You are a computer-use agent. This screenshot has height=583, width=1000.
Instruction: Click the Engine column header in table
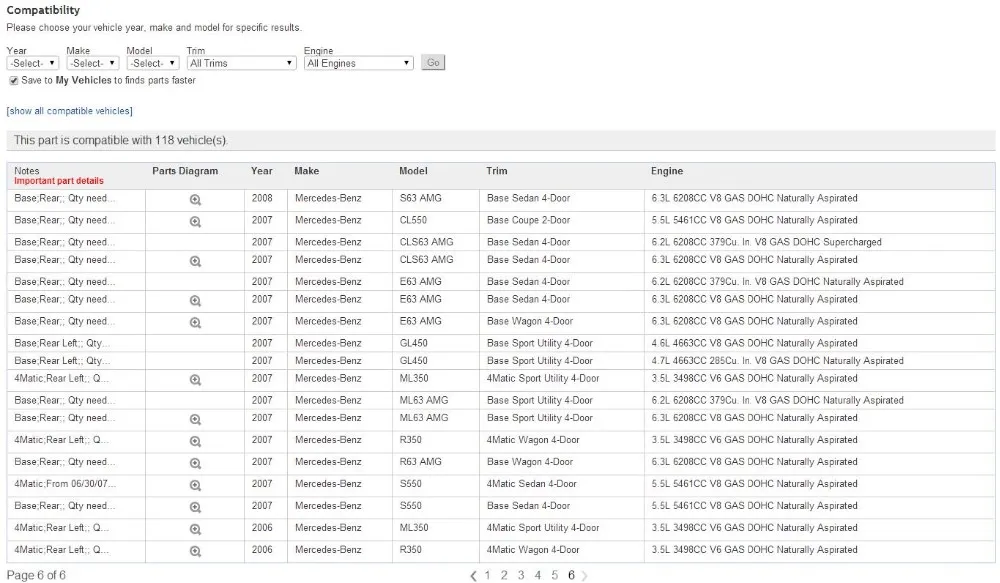coord(667,171)
